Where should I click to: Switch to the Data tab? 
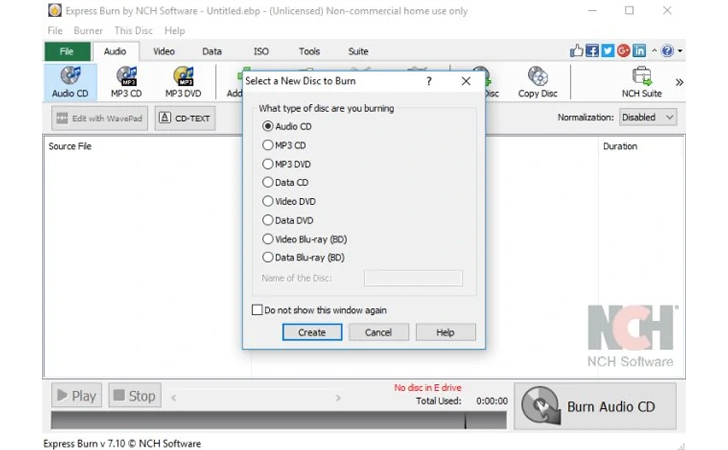point(212,52)
